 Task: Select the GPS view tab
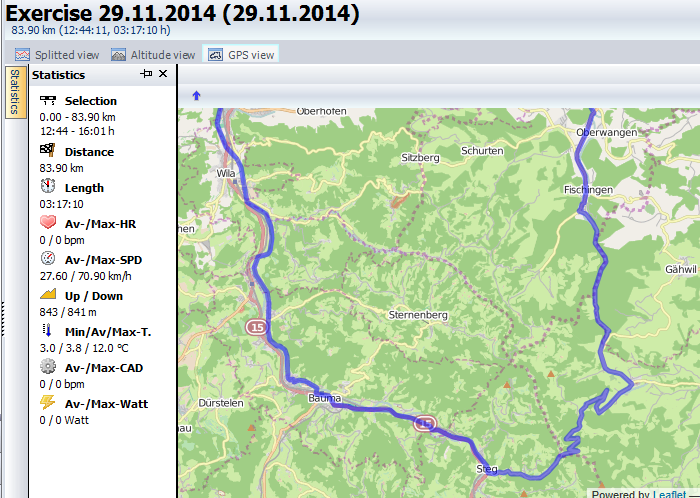tap(240, 55)
